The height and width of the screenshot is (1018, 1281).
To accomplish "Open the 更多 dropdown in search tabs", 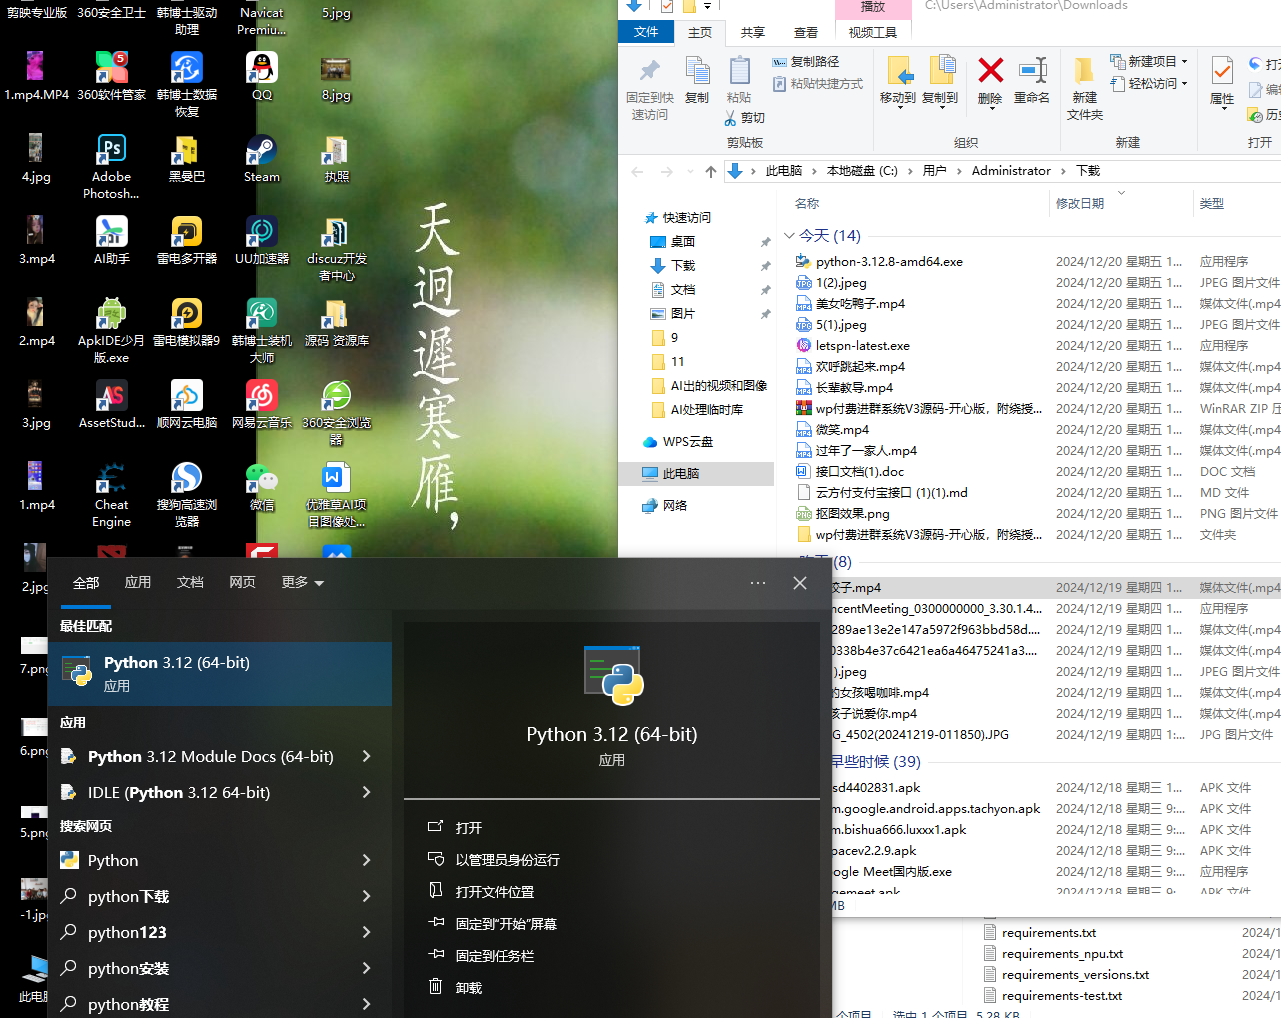I will click(x=302, y=582).
